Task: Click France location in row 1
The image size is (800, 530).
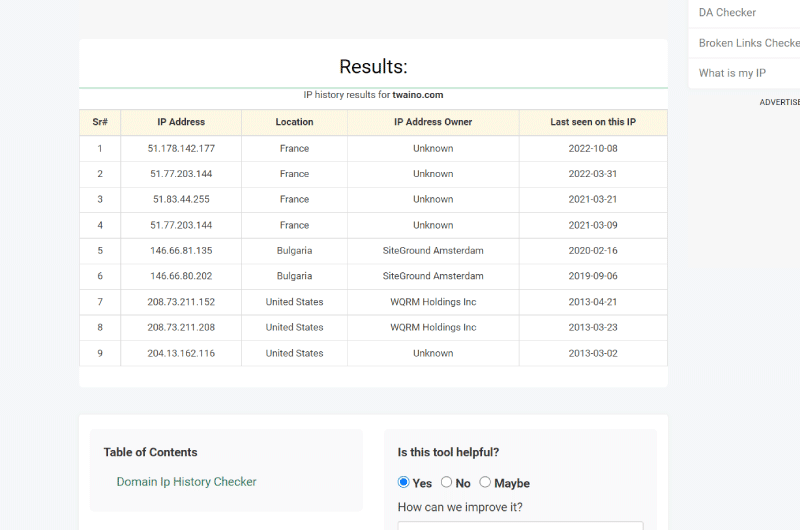Action: tap(294, 148)
